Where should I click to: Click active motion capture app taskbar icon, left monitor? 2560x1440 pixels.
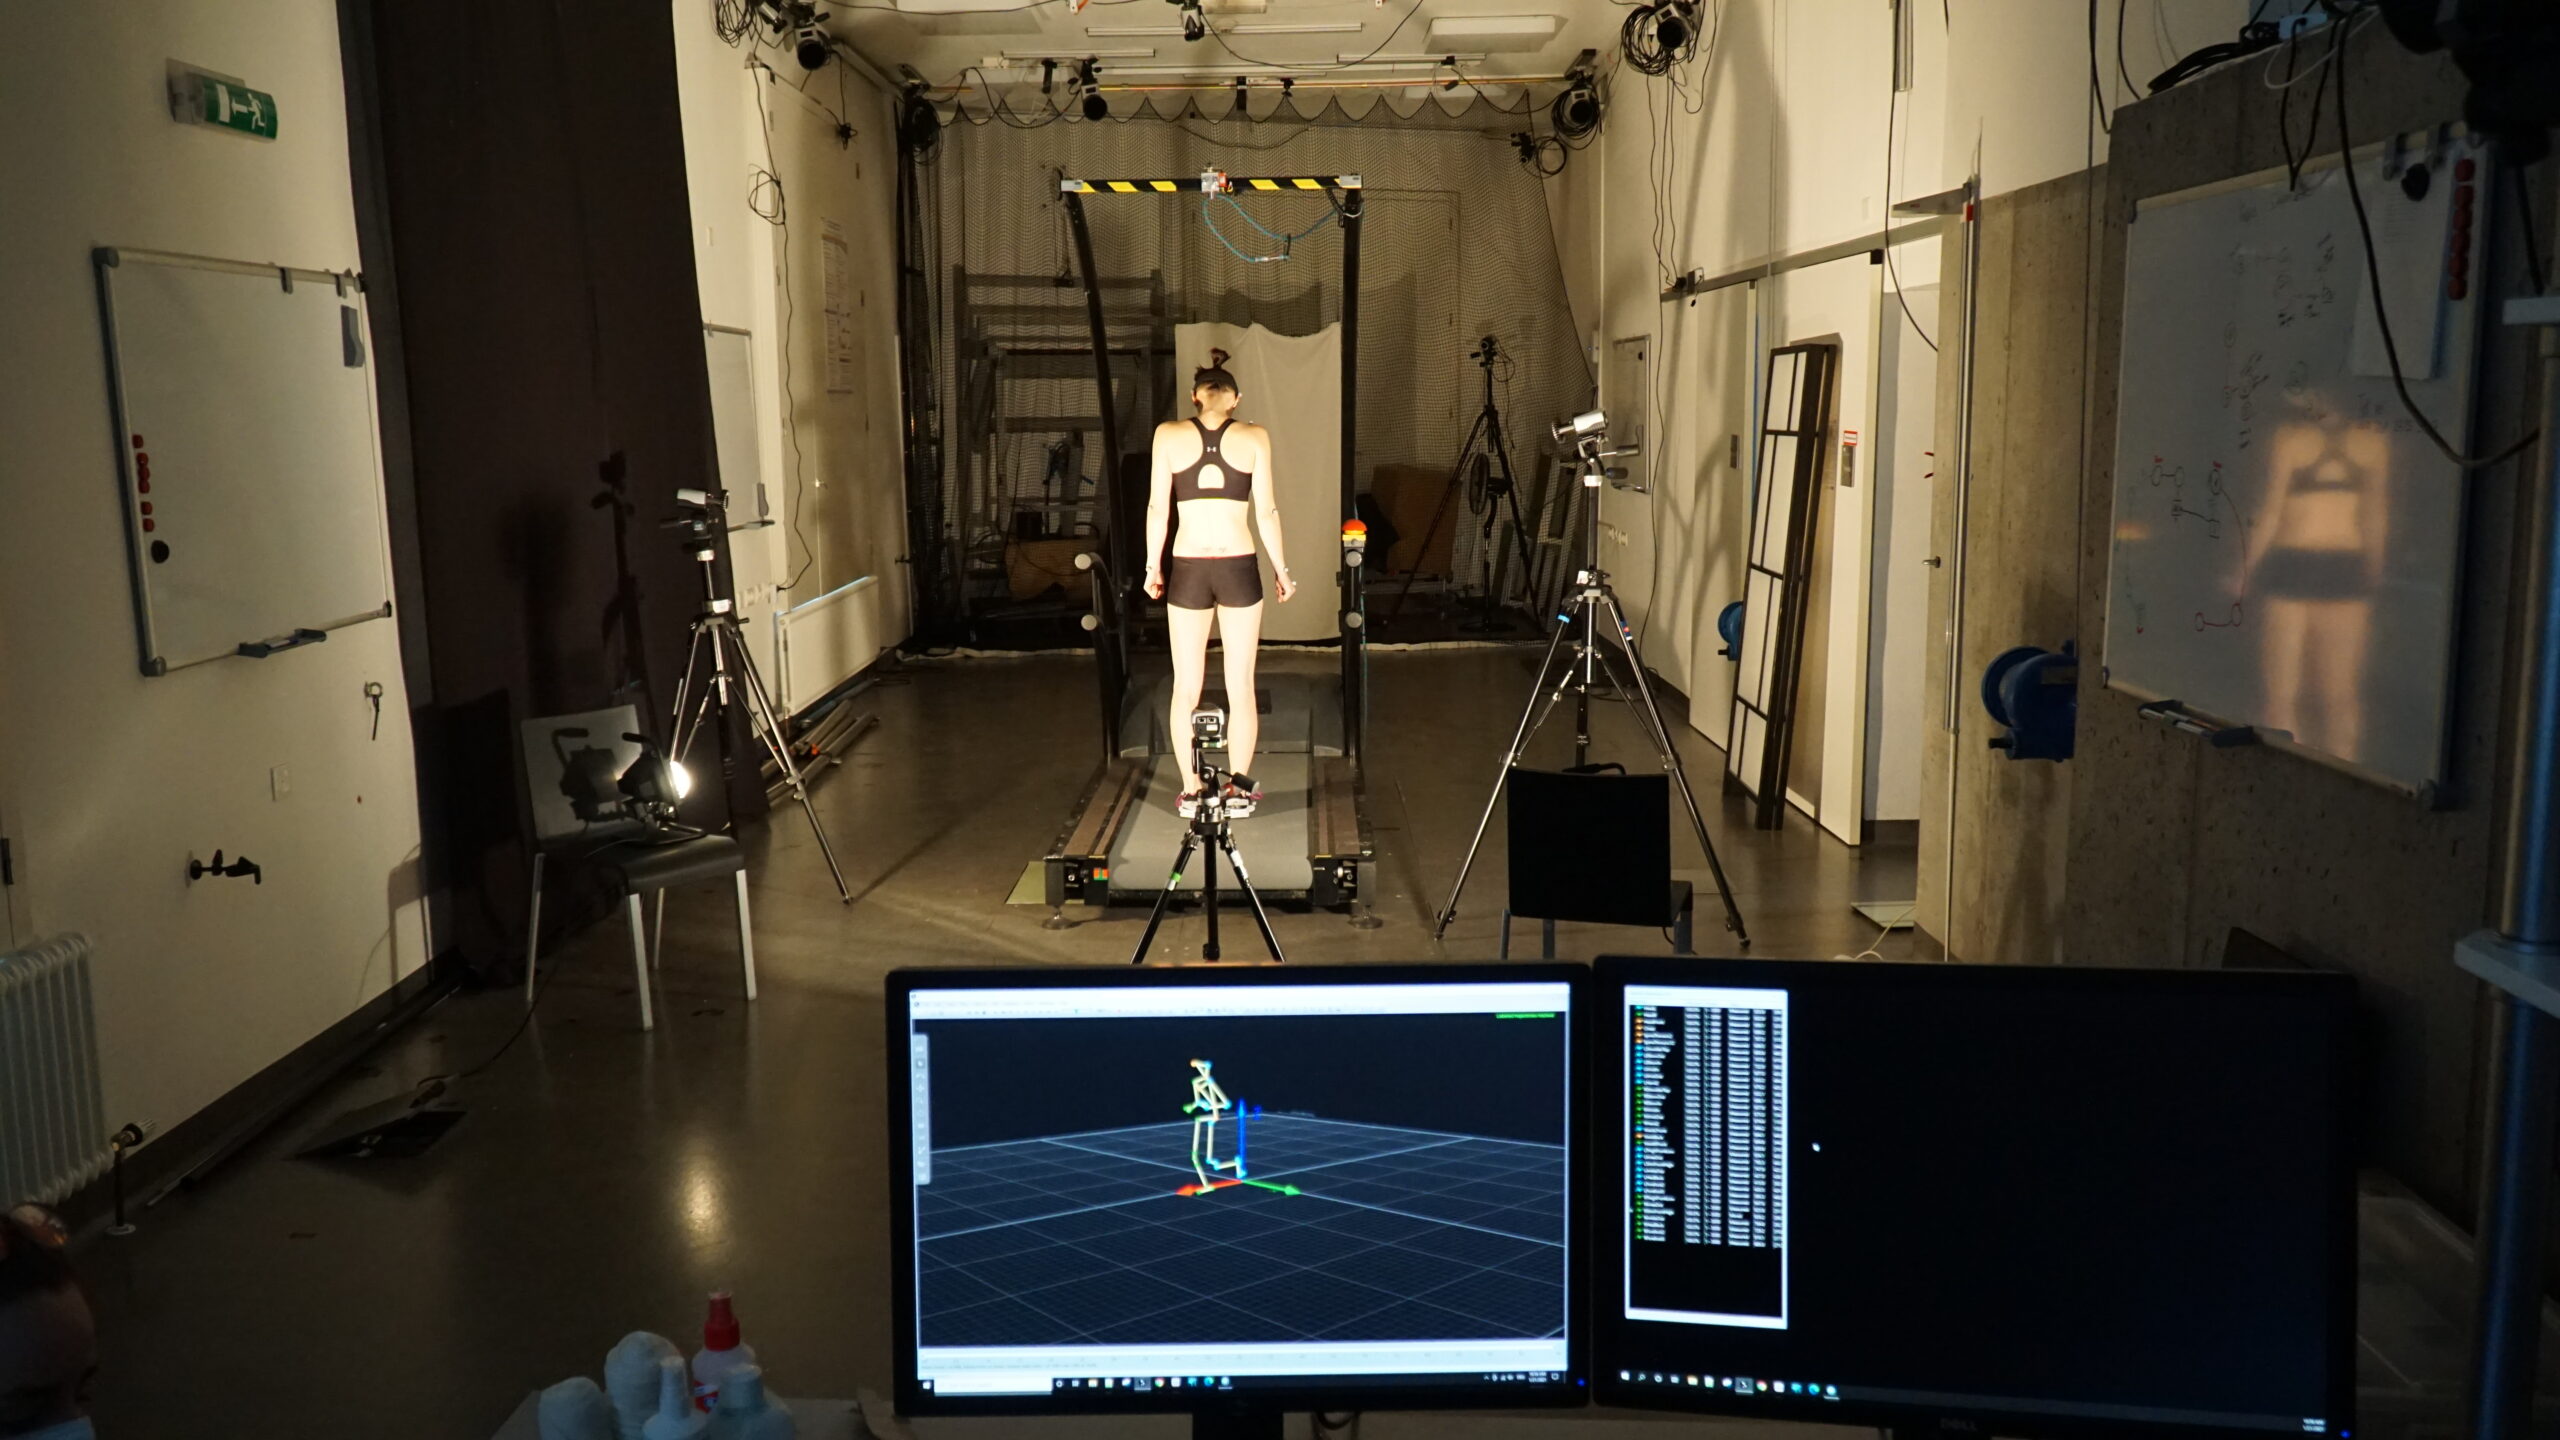pos(1142,1383)
